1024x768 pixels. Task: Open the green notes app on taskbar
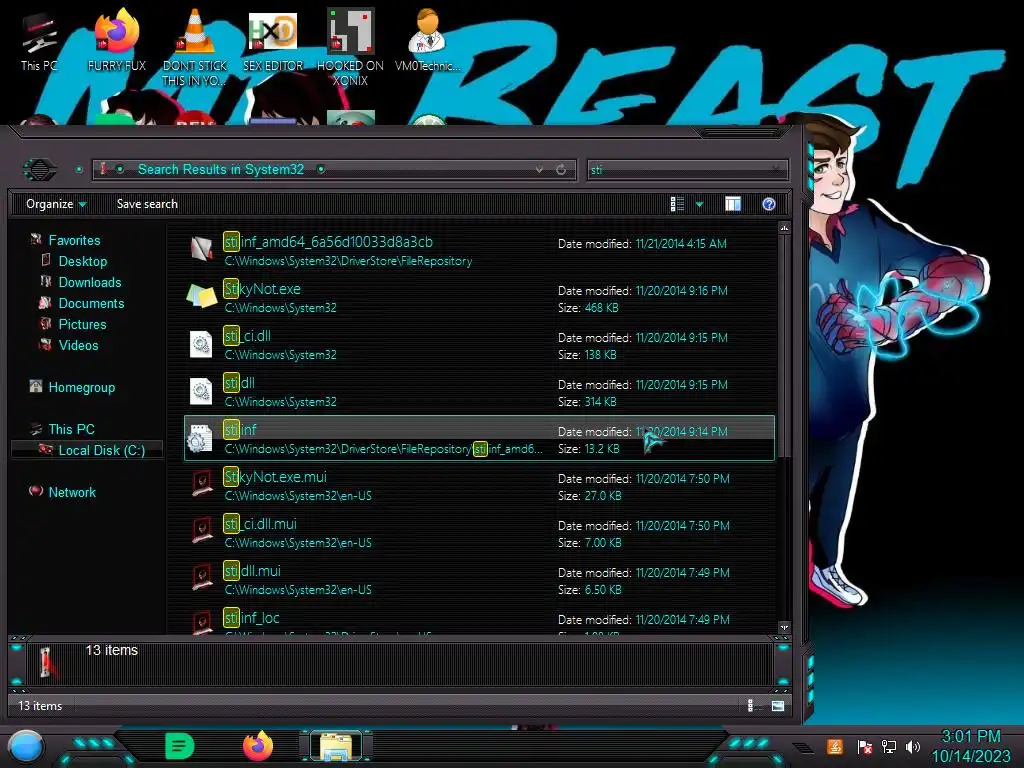coord(179,746)
